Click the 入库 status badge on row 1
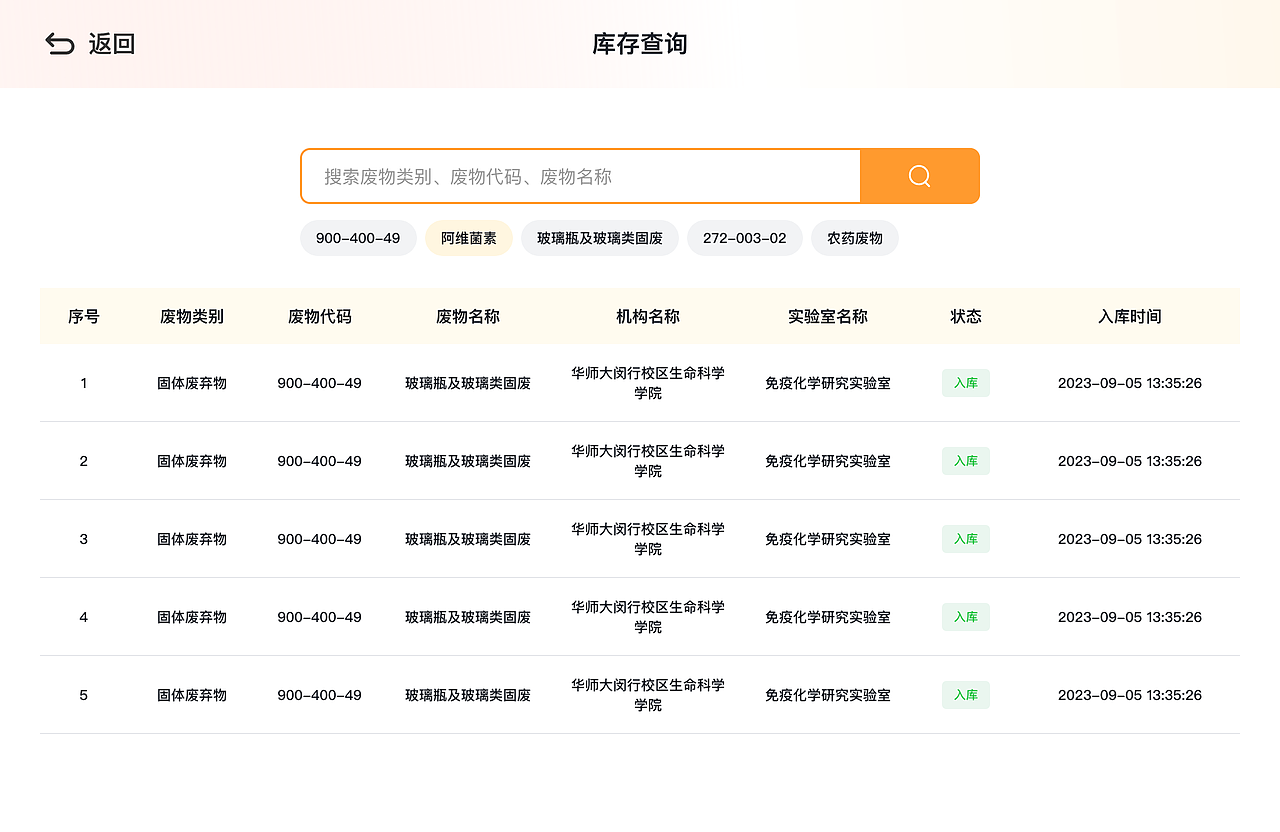Screen dimensions: 1280x832 click(965, 383)
